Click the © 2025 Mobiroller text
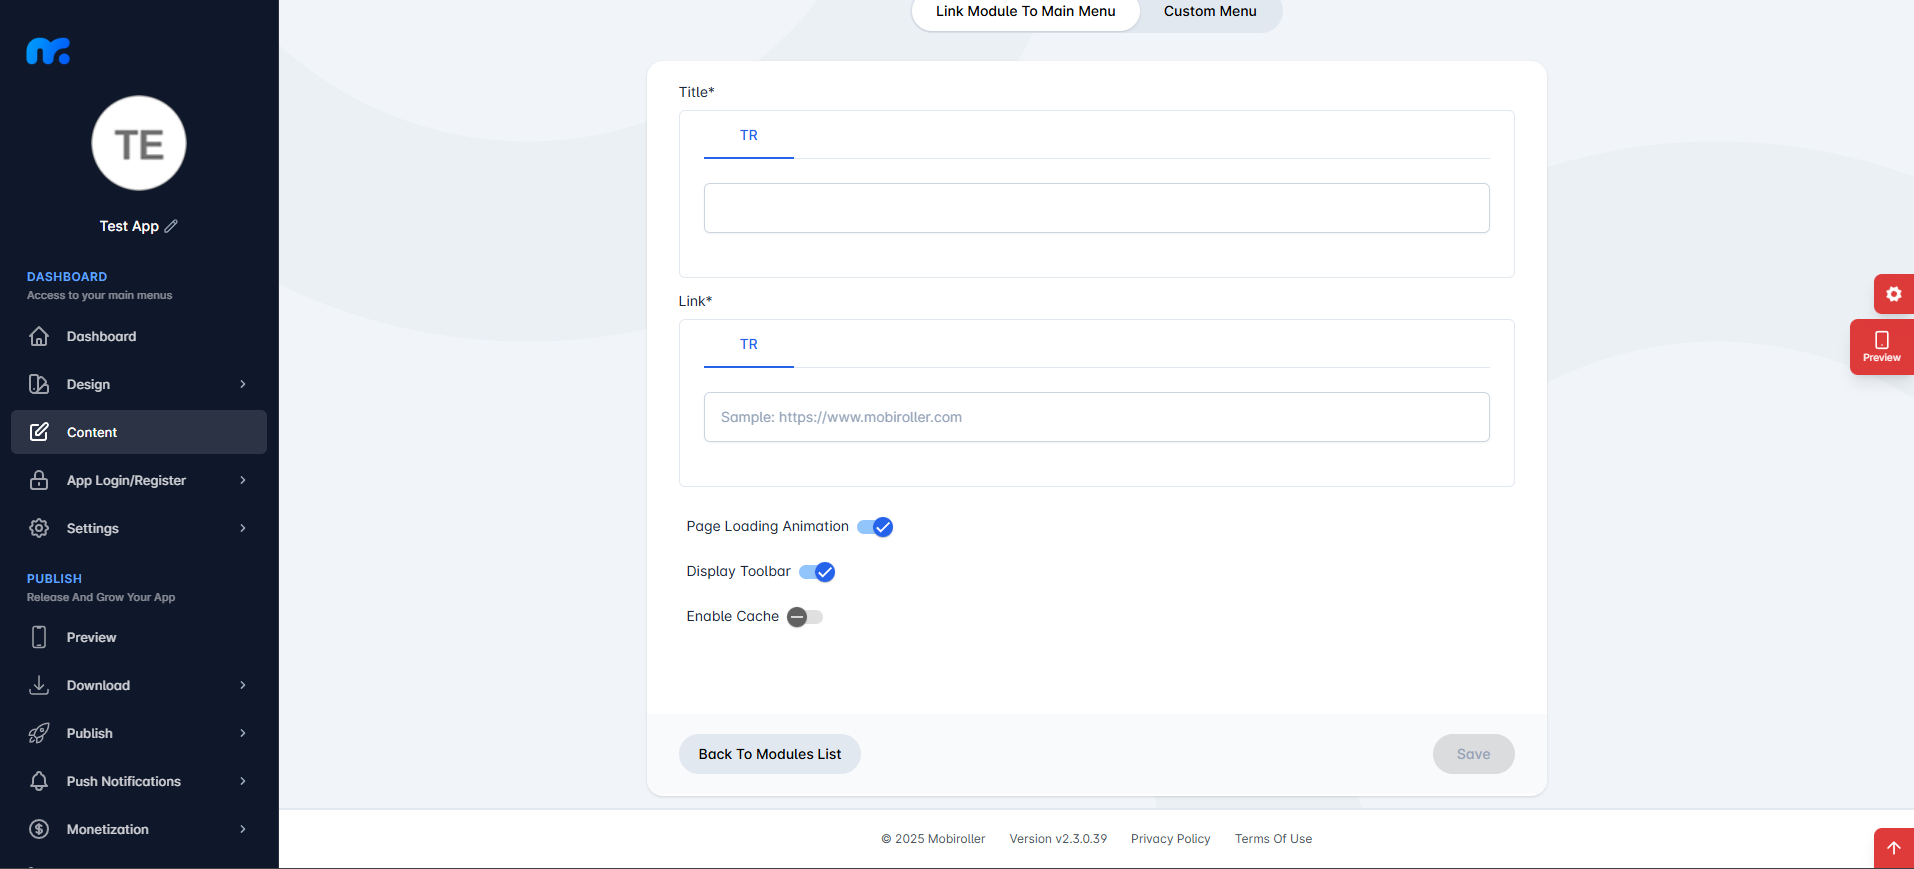Viewport: 1914px width, 869px height. [933, 839]
